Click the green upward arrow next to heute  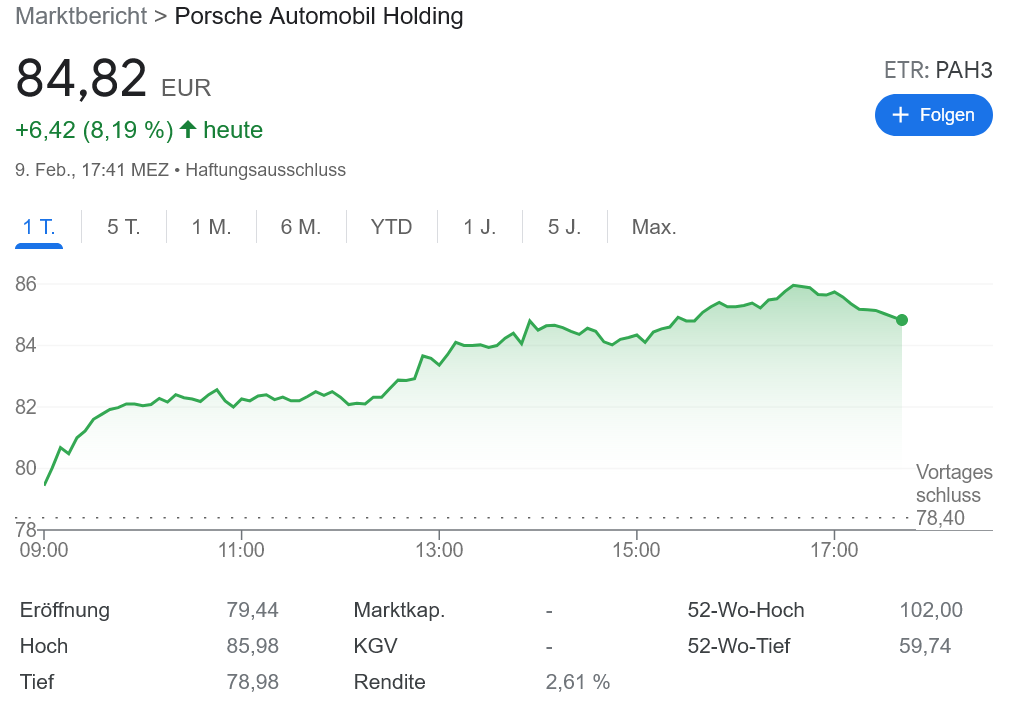188,129
